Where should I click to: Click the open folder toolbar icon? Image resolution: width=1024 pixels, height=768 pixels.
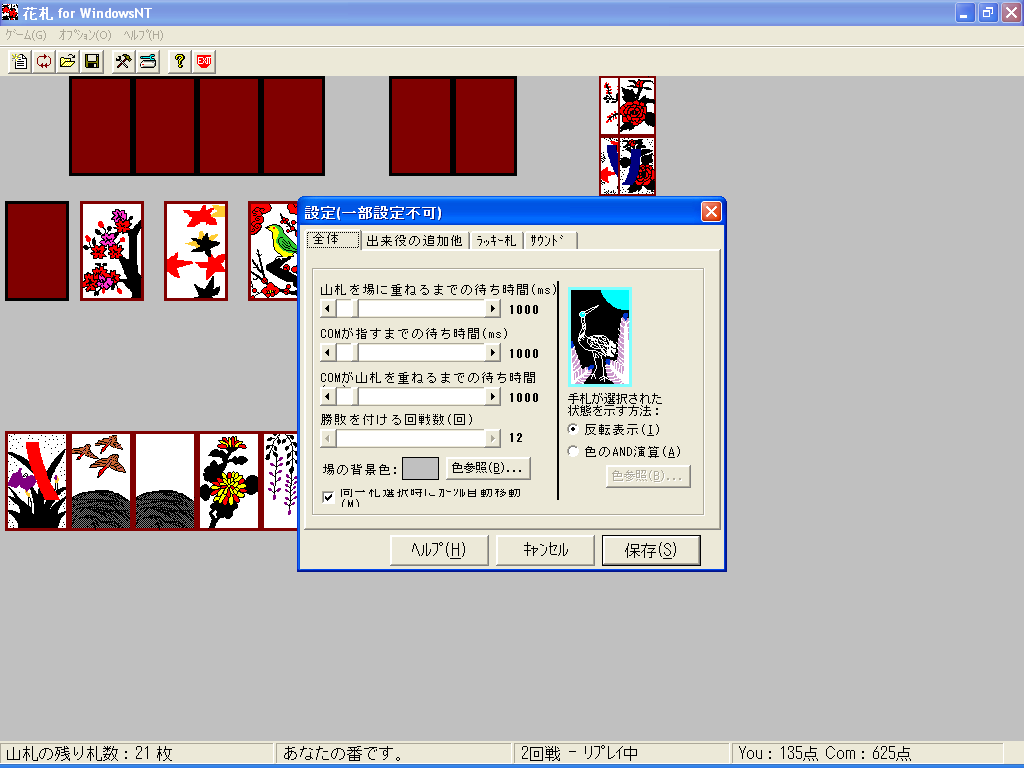pos(68,61)
